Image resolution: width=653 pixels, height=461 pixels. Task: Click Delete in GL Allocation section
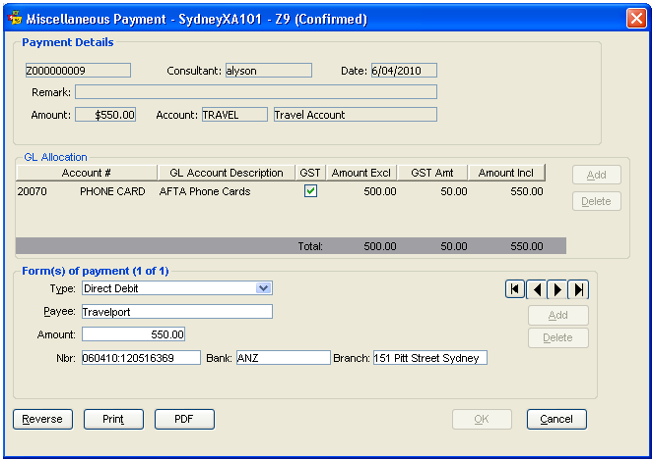pyautogui.click(x=596, y=201)
